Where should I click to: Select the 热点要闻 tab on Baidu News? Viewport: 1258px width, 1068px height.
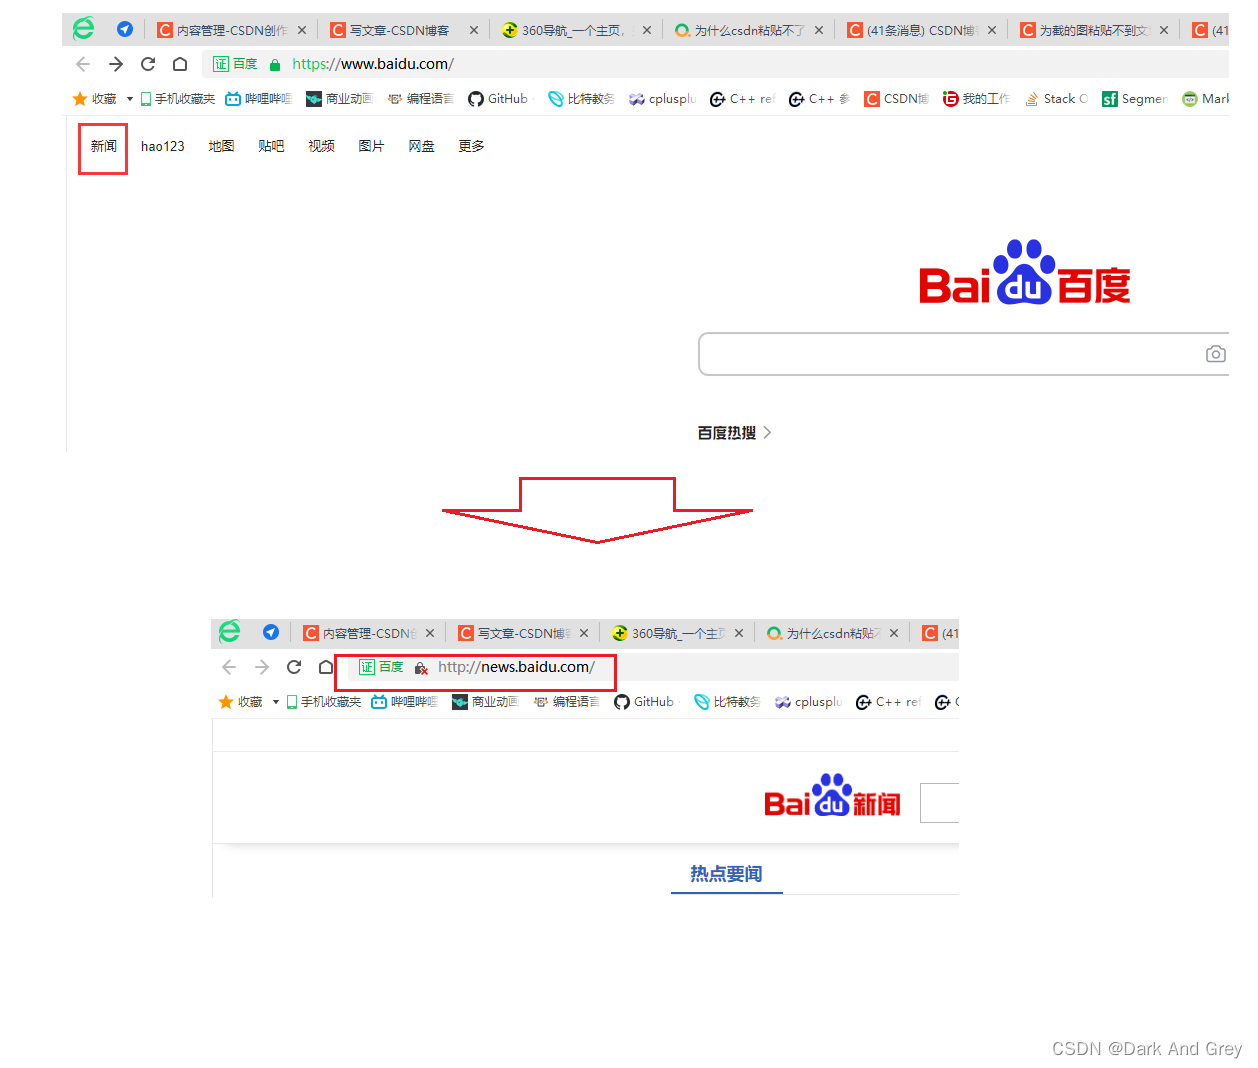726,874
